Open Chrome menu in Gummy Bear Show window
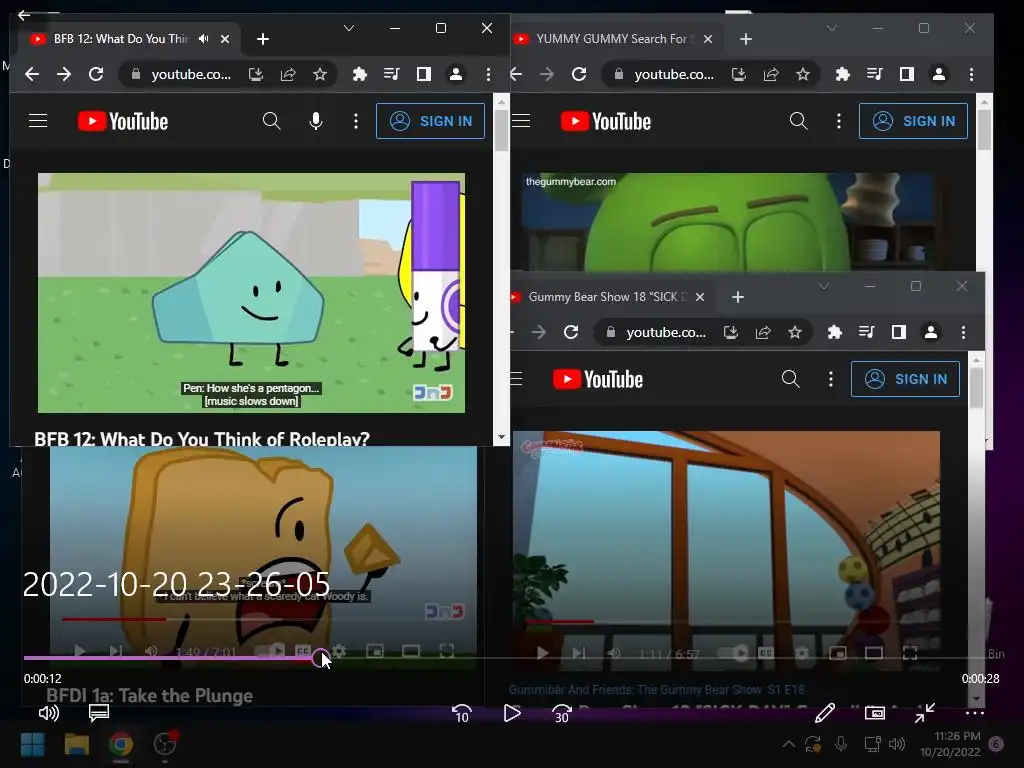1024x768 pixels. click(x=963, y=332)
